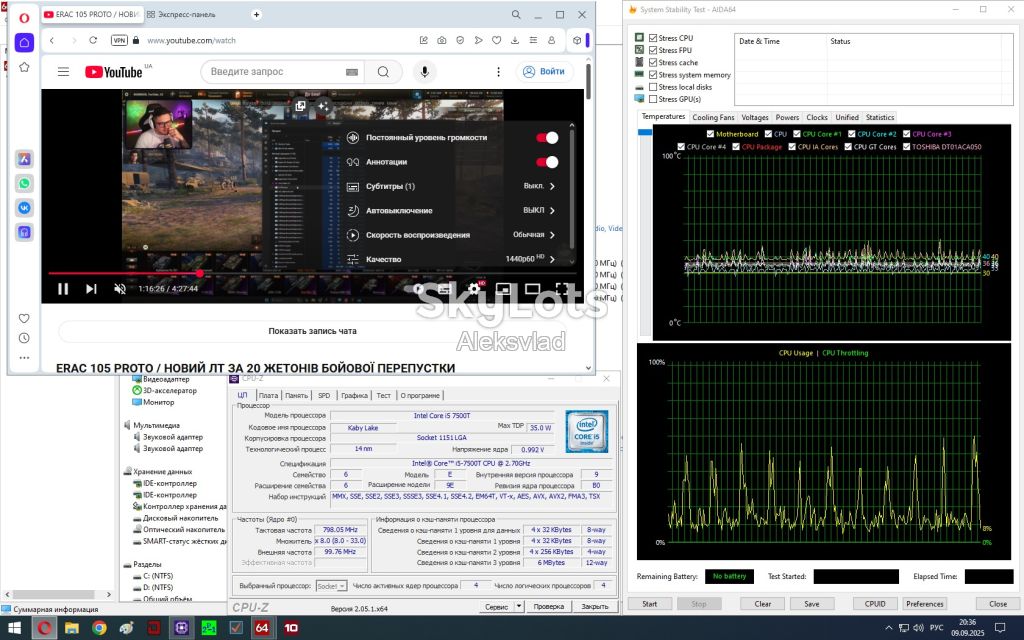Click the YouTube search magnifier button

[383, 72]
